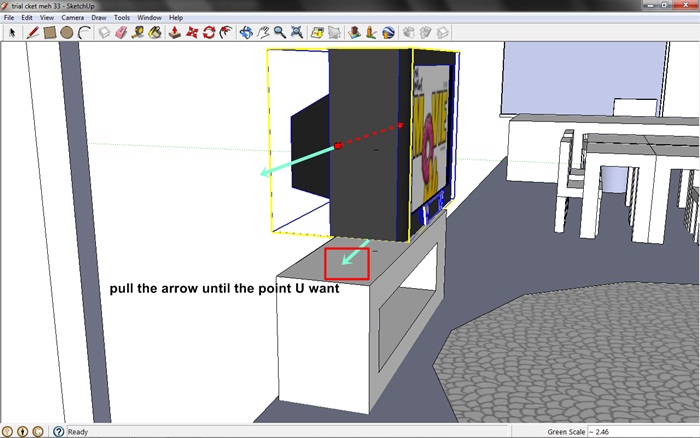Select the Tape Measure tool

pos(138,33)
